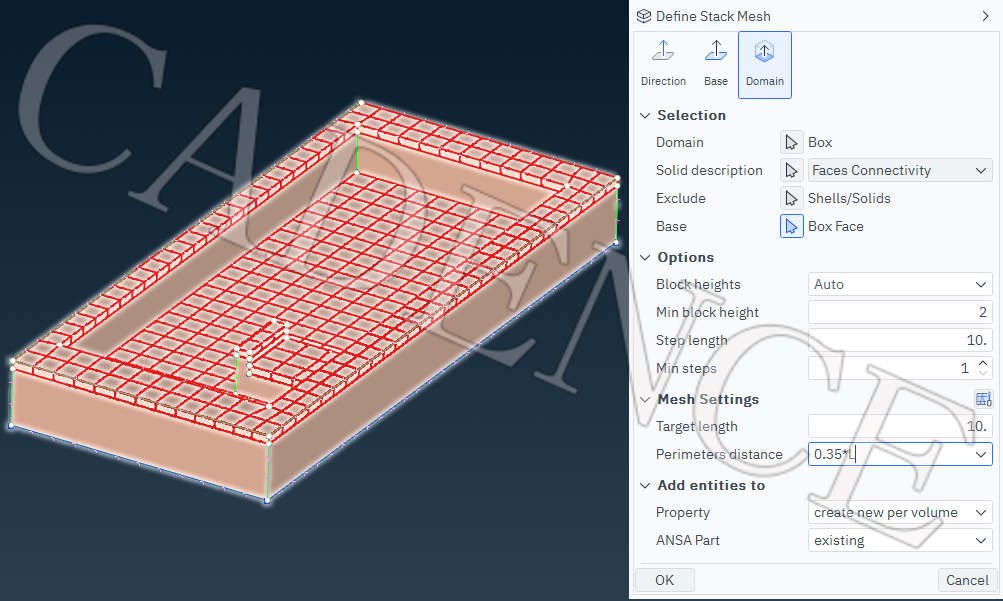The height and width of the screenshot is (601, 1003).
Task: Collapse the Add entities to section
Action: coord(645,486)
